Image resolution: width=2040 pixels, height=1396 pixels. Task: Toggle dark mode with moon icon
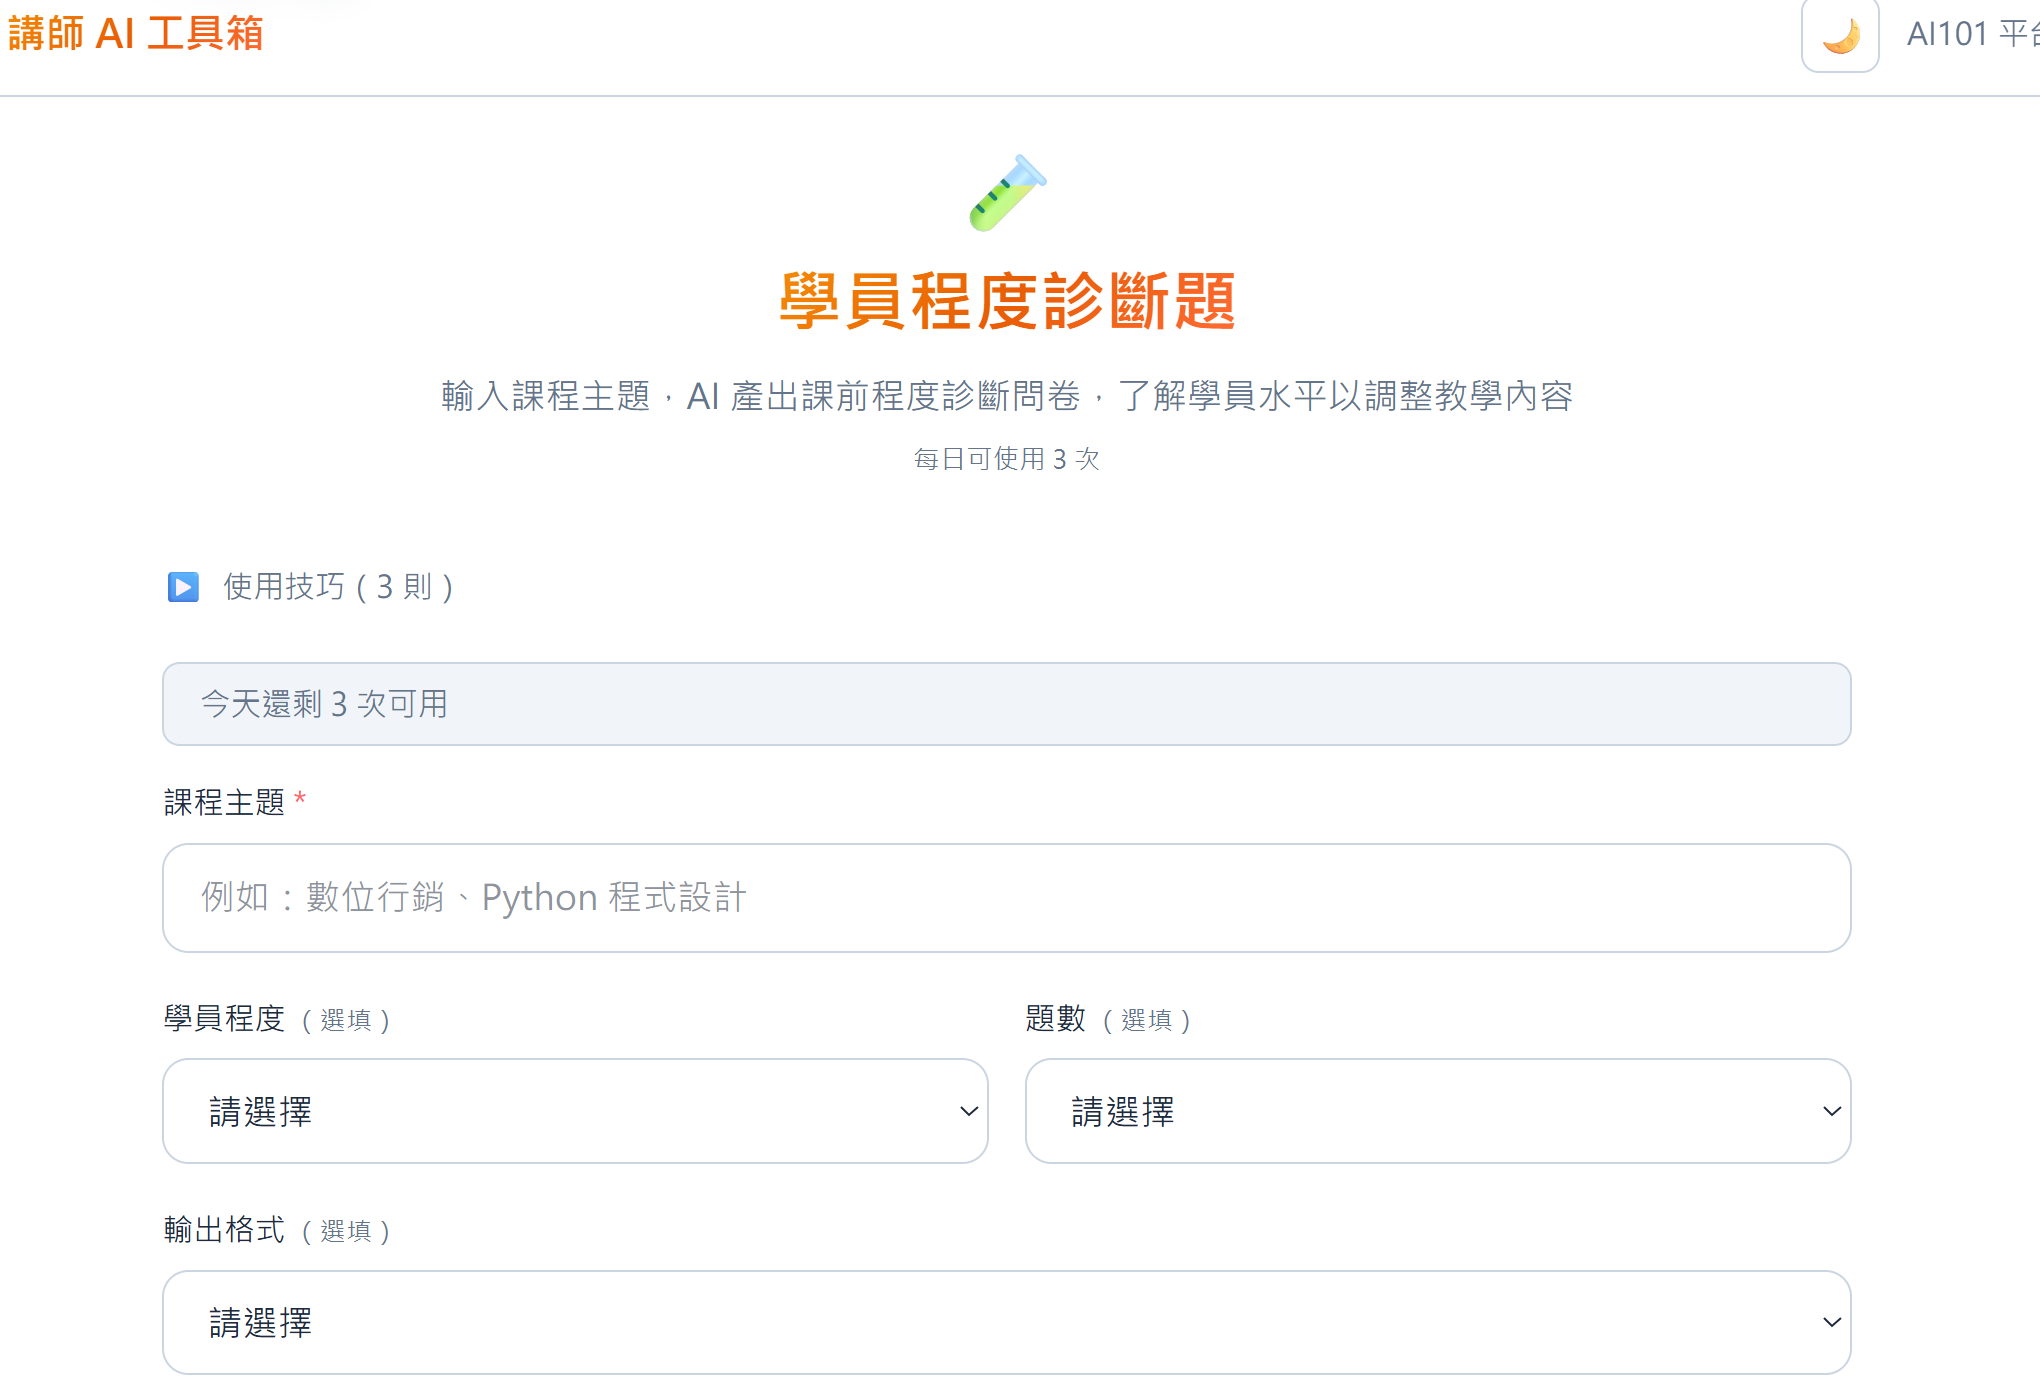tap(1839, 35)
